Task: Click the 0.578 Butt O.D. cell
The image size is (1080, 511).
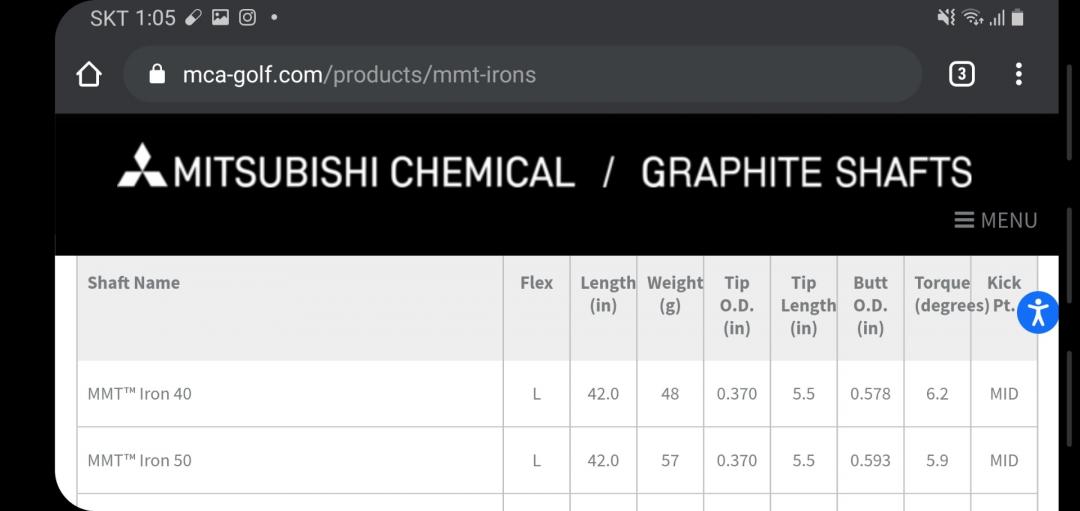Action: pyautogui.click(x=870, y=394)
